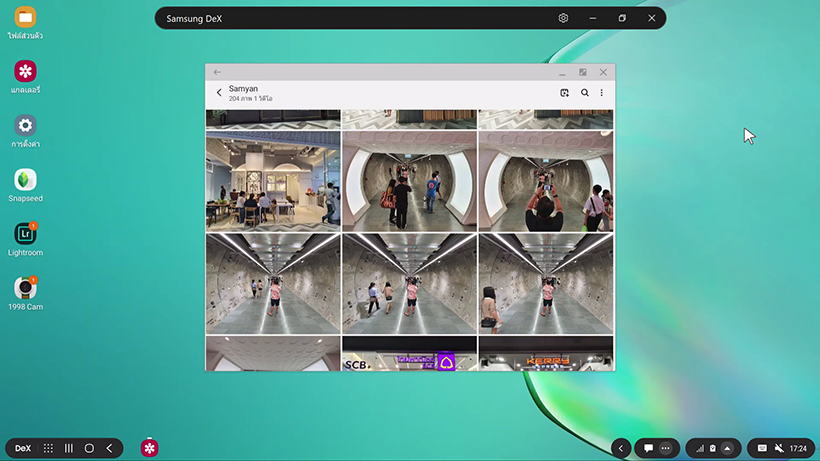Open the SCB bank storefront photo
Viewport: 820px width, 461px height.
[x=409, y=353]
